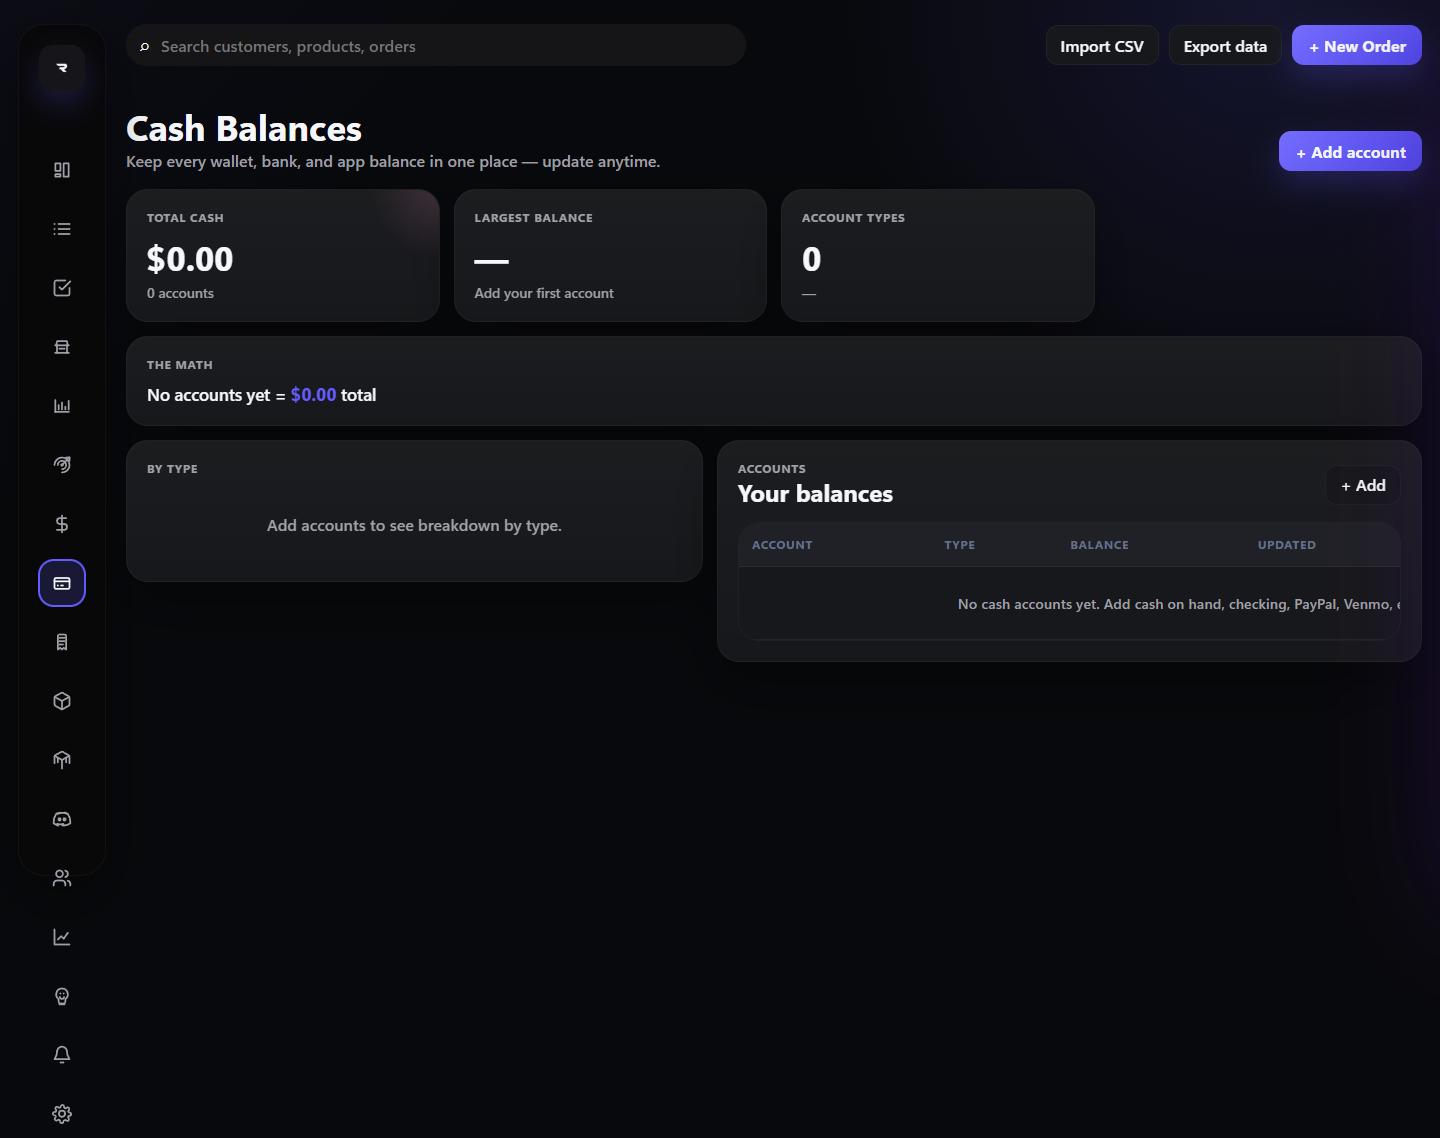Image resolution: width=1440 pixels, height=1138 pixels.
Task: Click the Account Types count 0
Action: coord(811,260)
